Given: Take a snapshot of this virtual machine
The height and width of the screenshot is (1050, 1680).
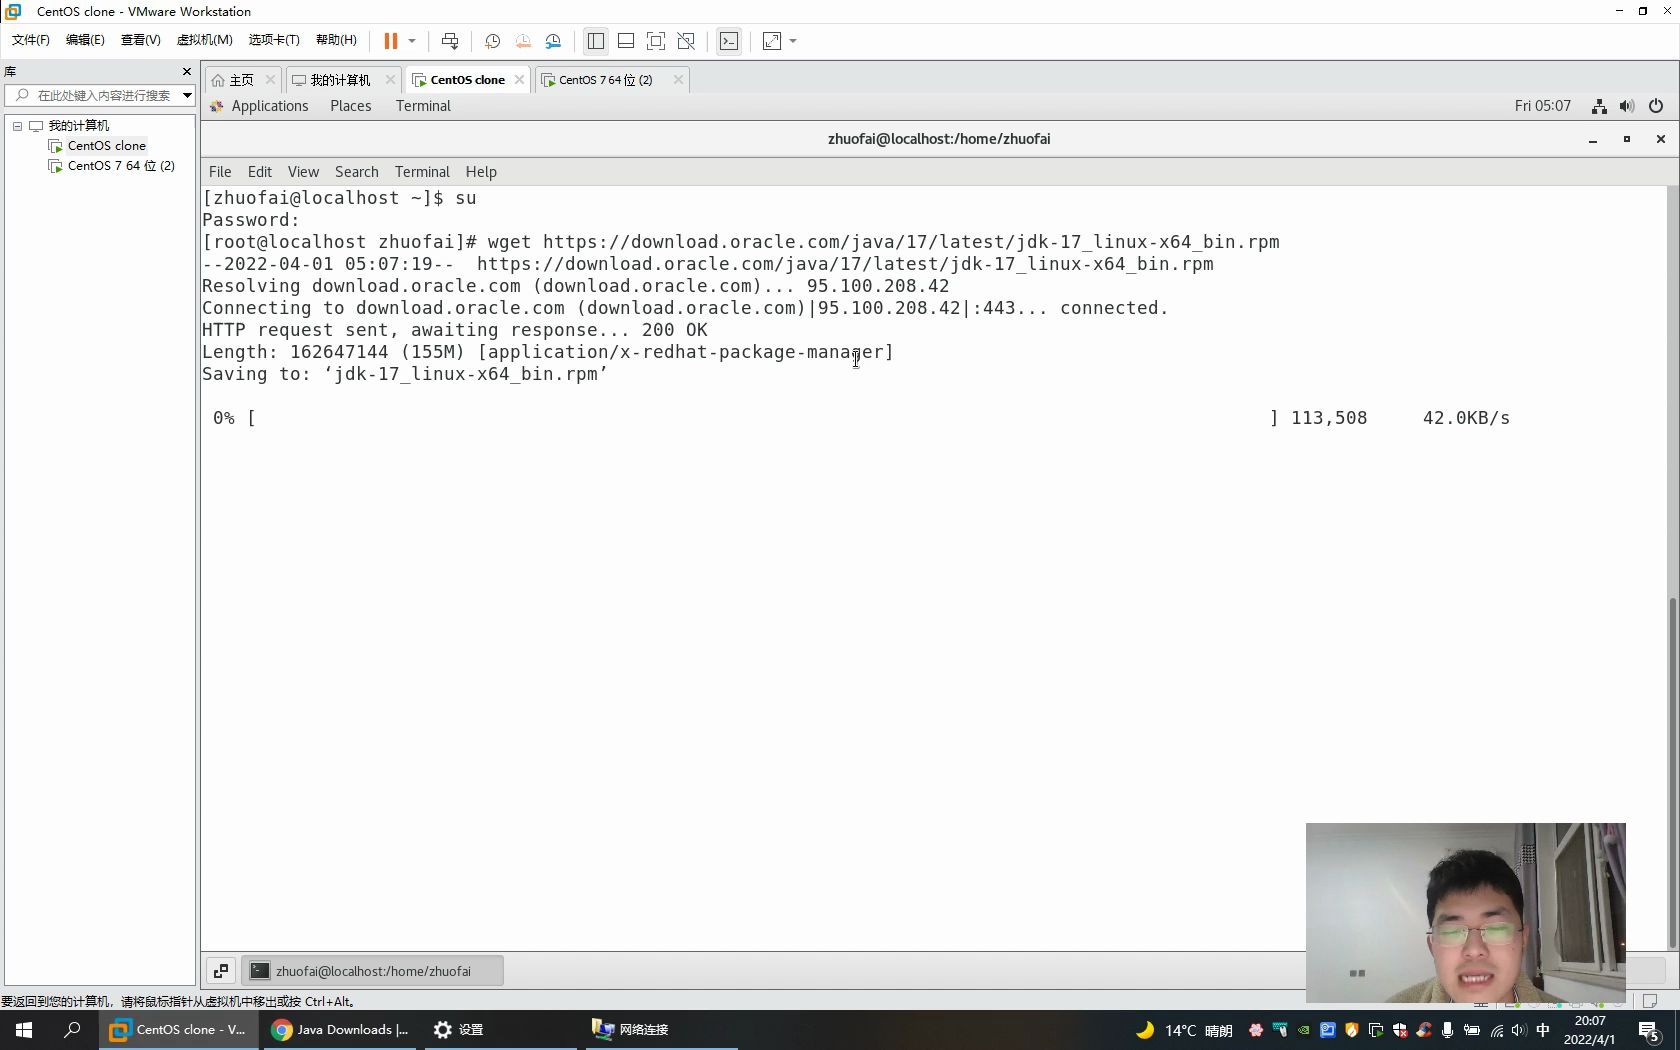Looking at the screenshot, I should pos(491,41).
